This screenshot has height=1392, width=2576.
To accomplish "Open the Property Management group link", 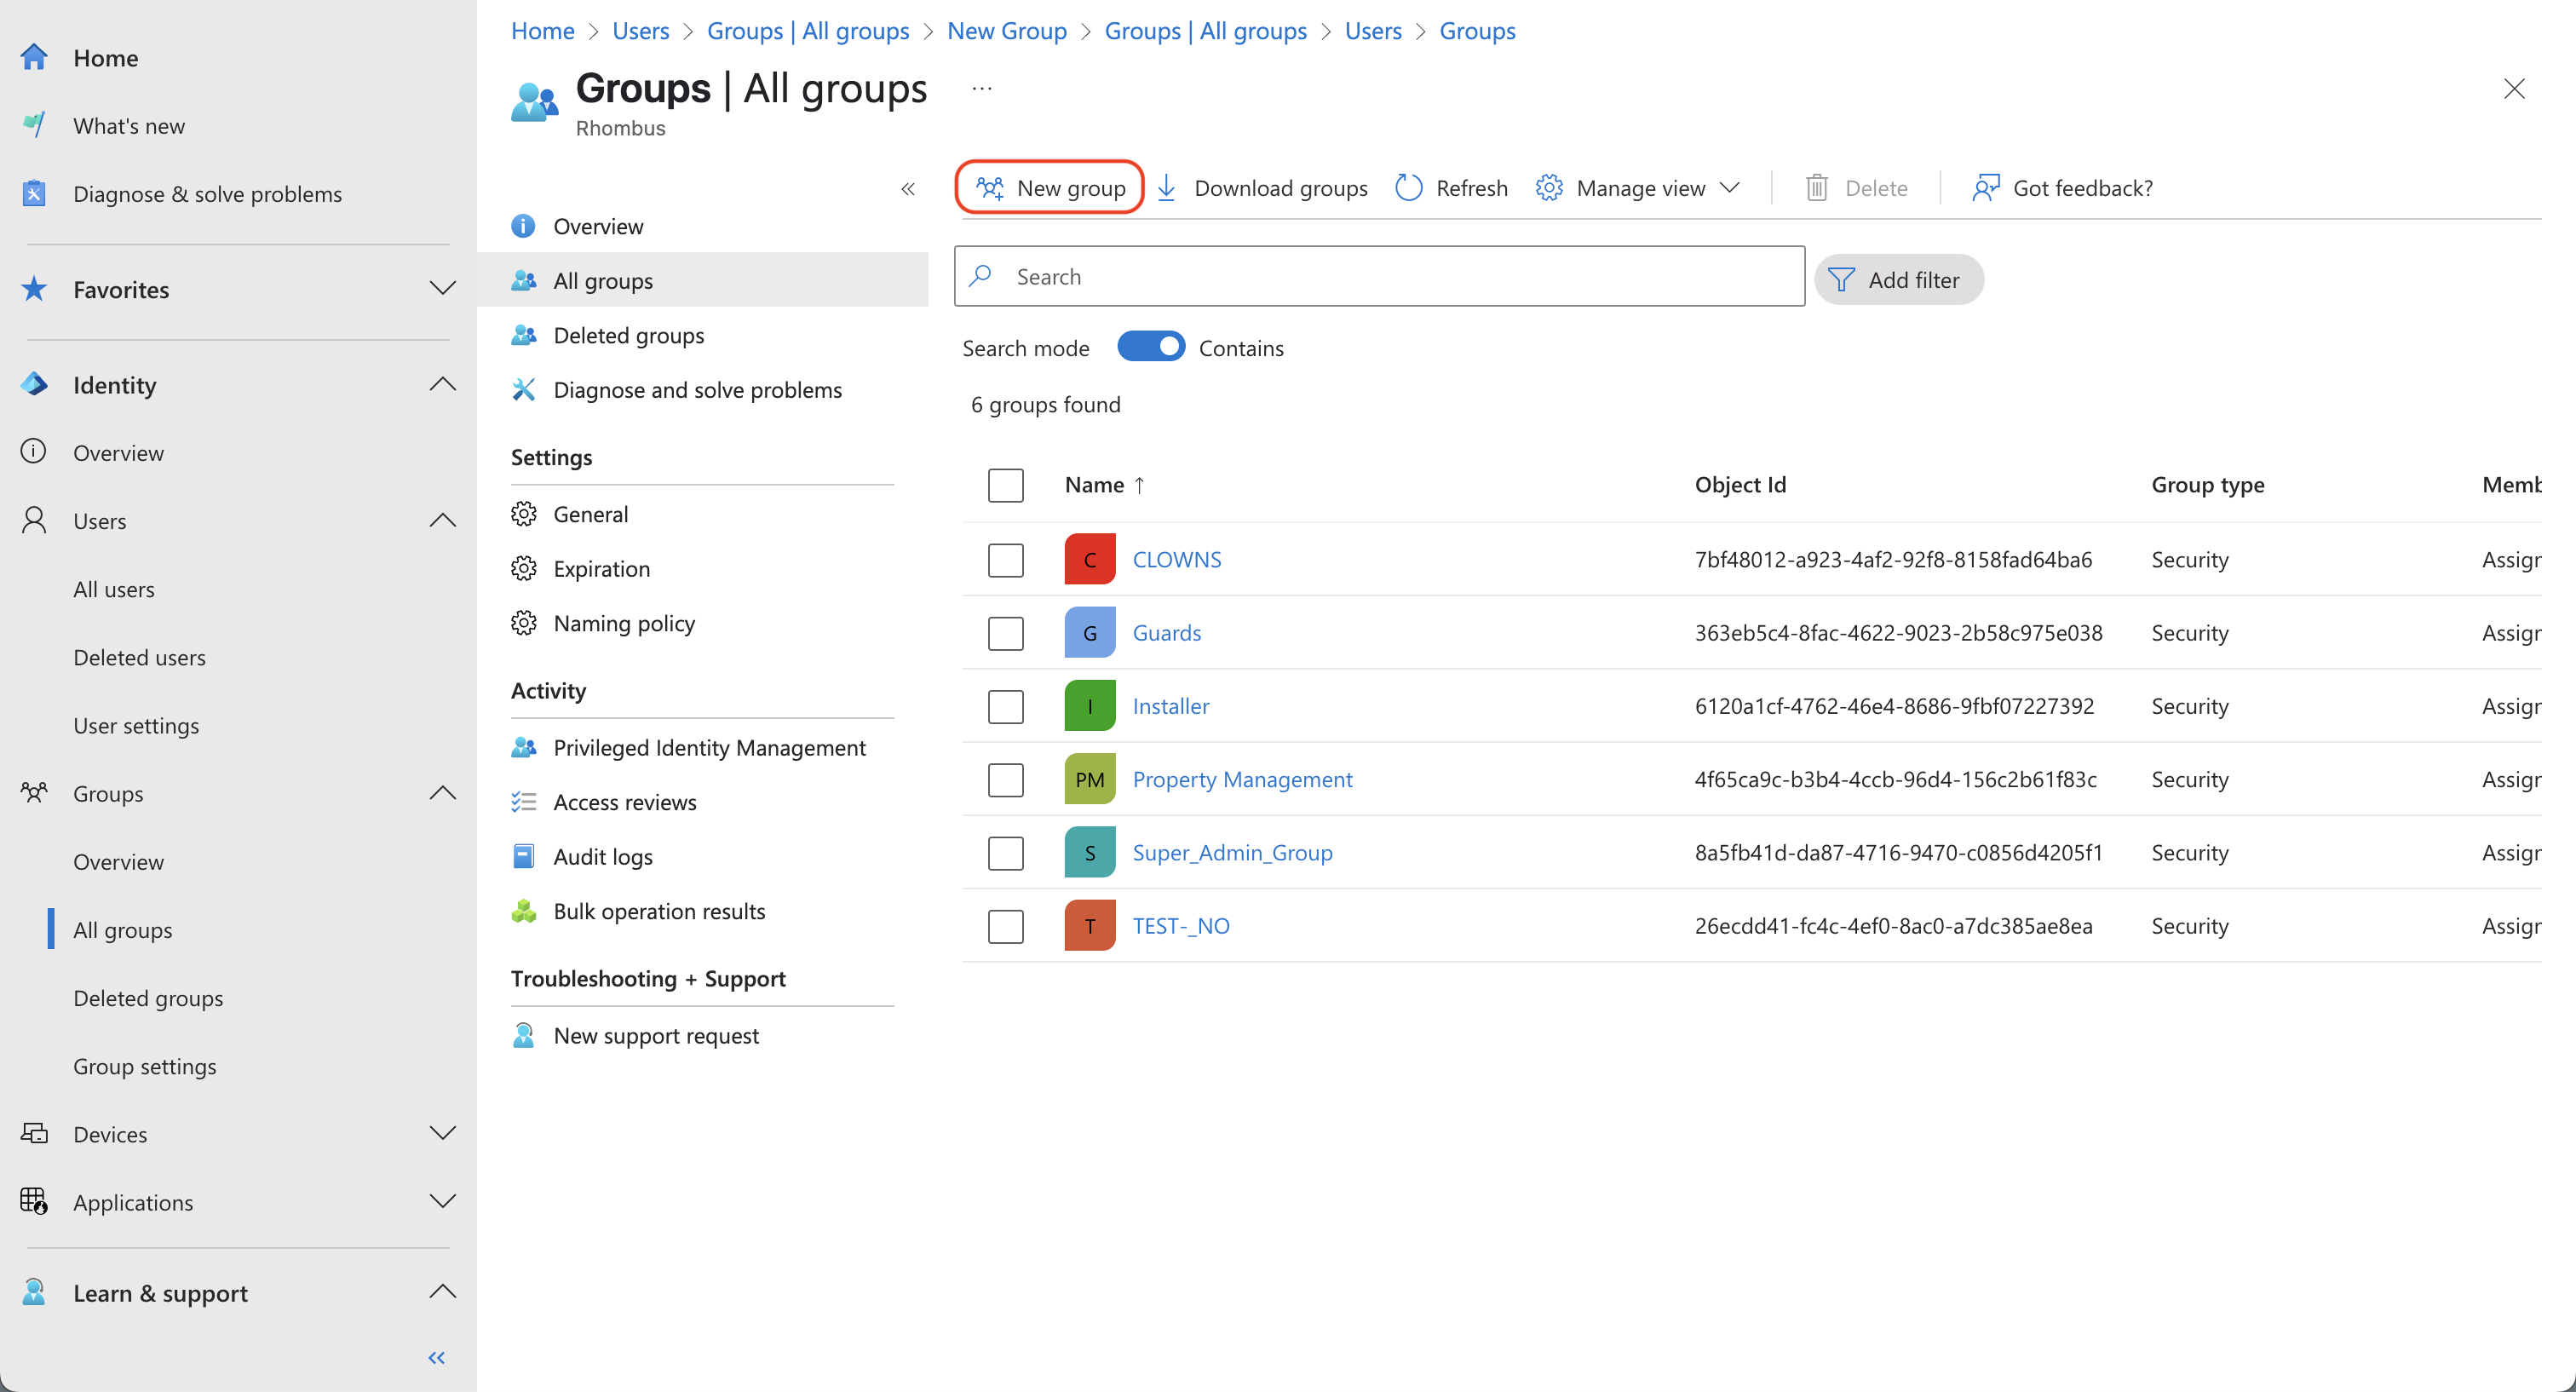I will [x=1242, y=779].
